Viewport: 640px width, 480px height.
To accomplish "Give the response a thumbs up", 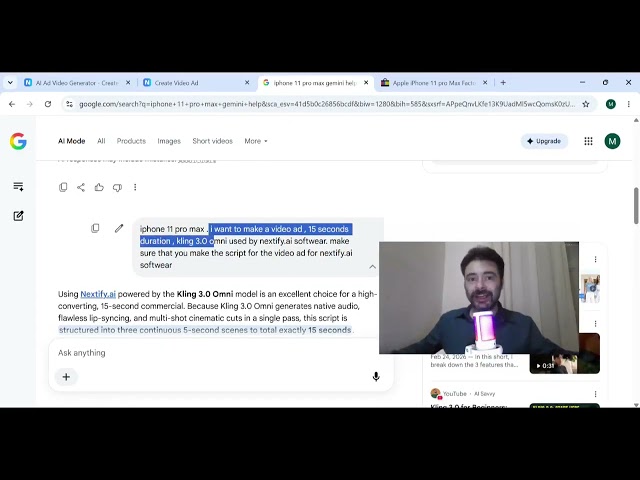I will tap(99, 187).
